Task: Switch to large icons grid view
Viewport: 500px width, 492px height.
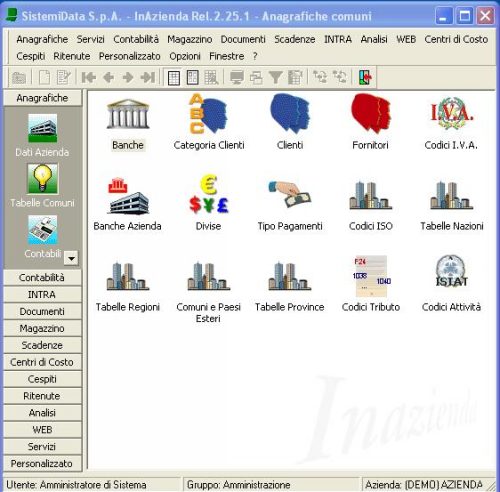Action: pos(174,78)
